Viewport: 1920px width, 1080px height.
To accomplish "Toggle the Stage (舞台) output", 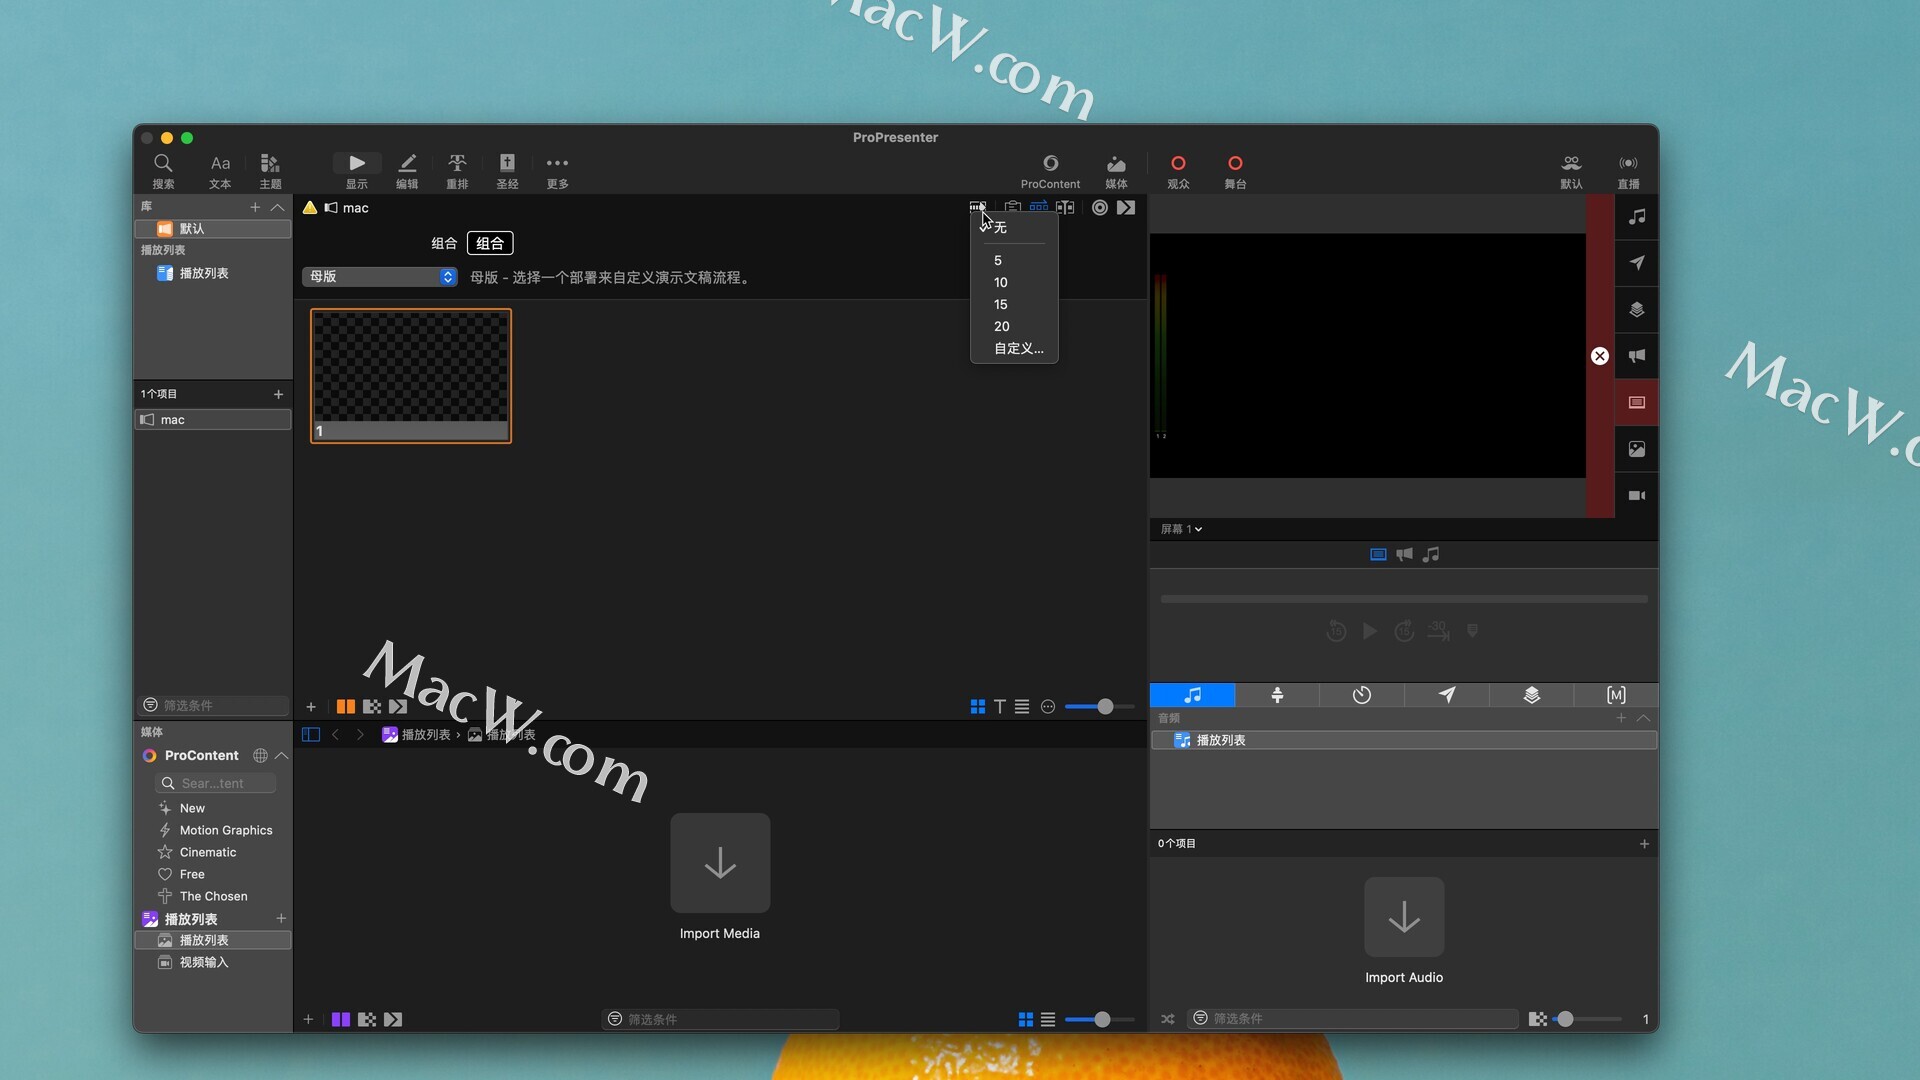I will 1235,170.
